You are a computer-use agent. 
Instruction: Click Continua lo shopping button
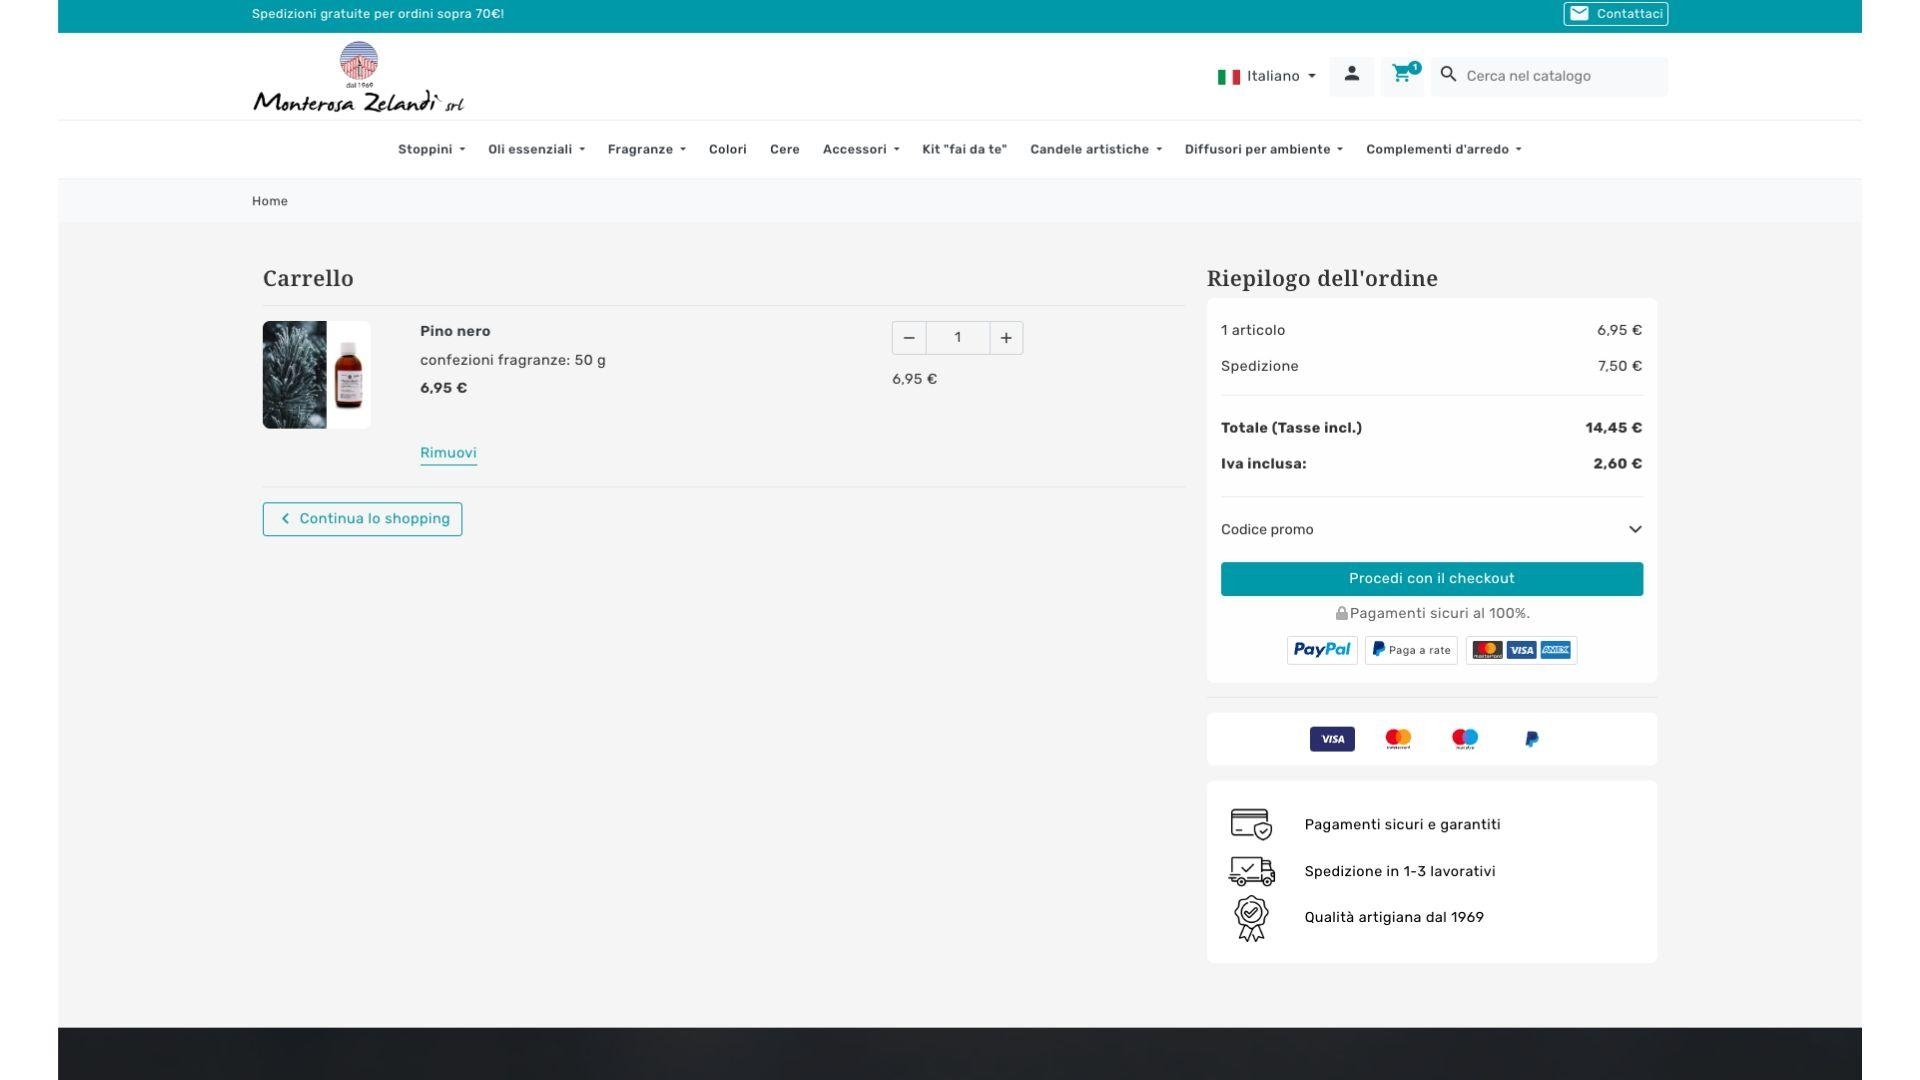pyautogui.click(x=362, y=519)
